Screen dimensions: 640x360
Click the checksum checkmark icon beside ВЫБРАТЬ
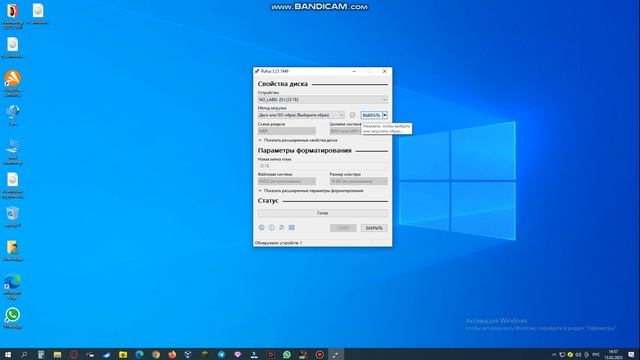click(353, 115)
